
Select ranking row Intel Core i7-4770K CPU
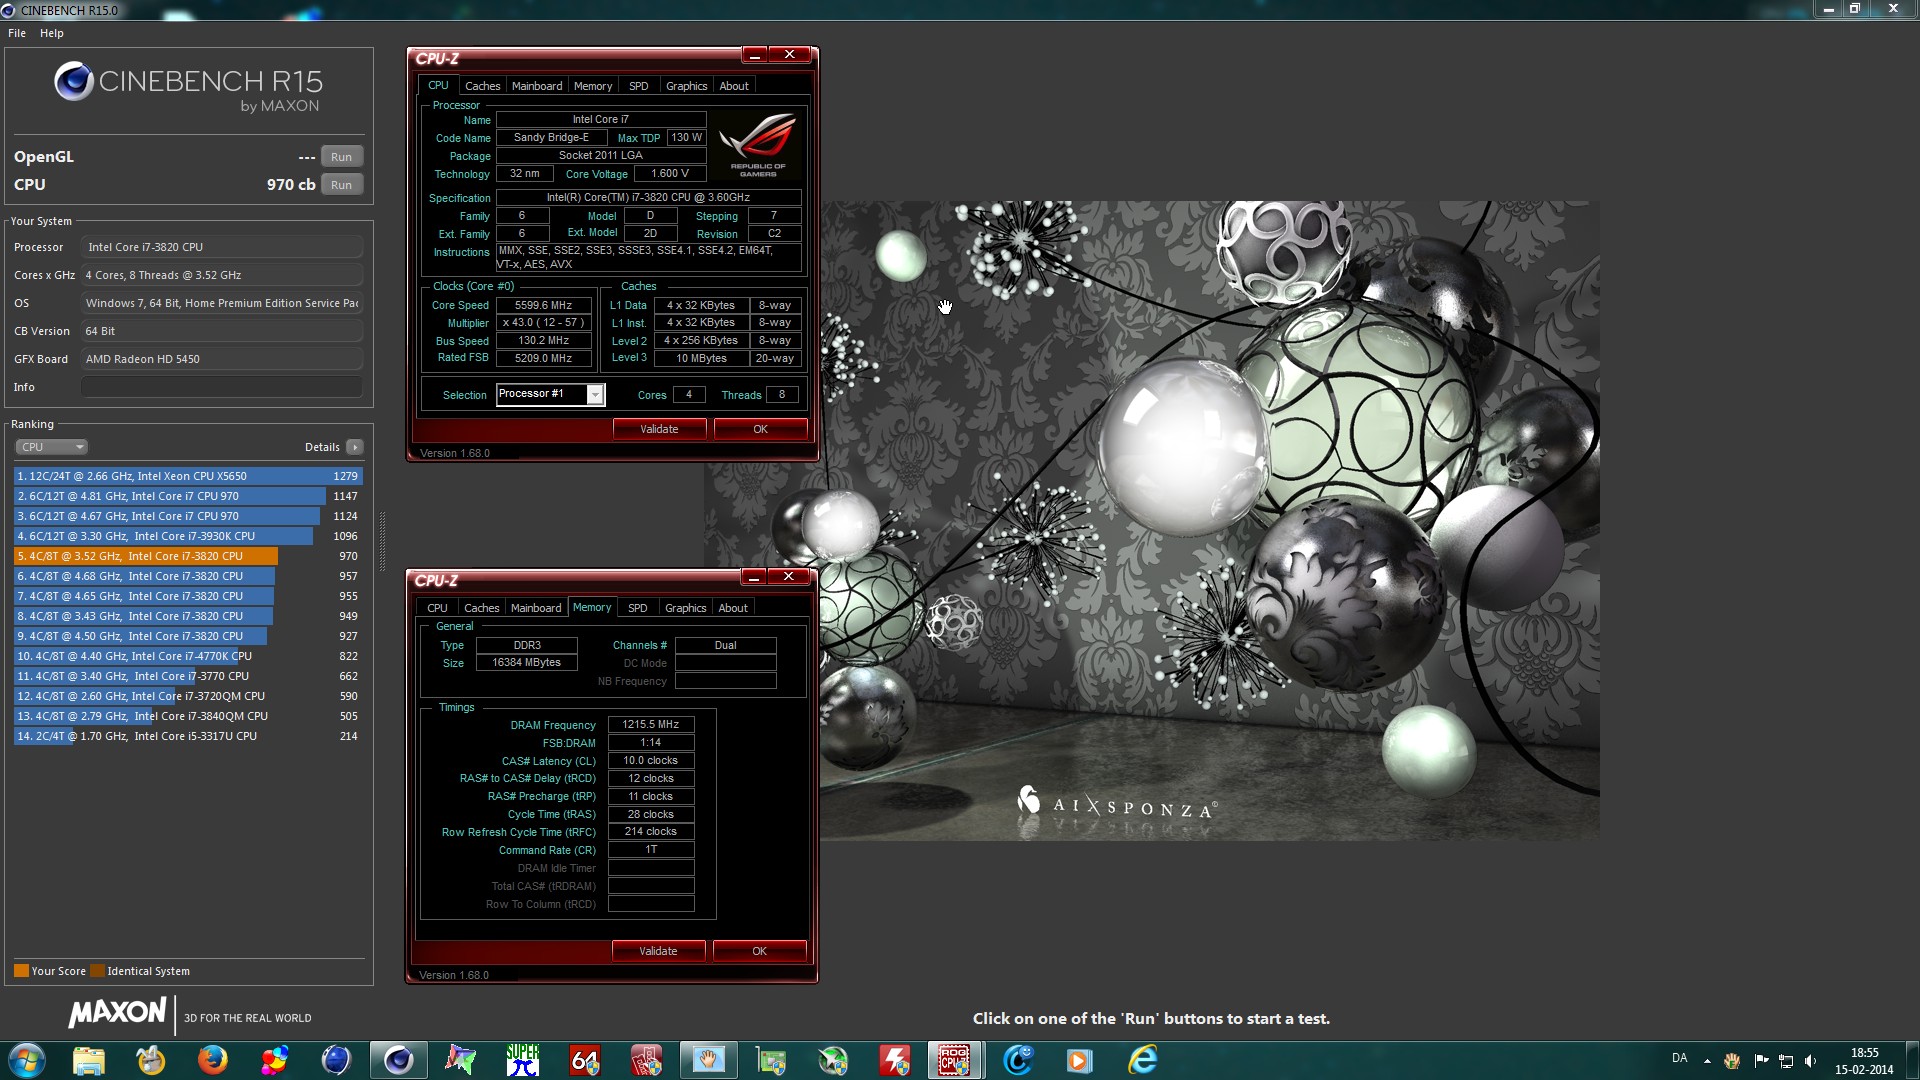tap(188, 656)
